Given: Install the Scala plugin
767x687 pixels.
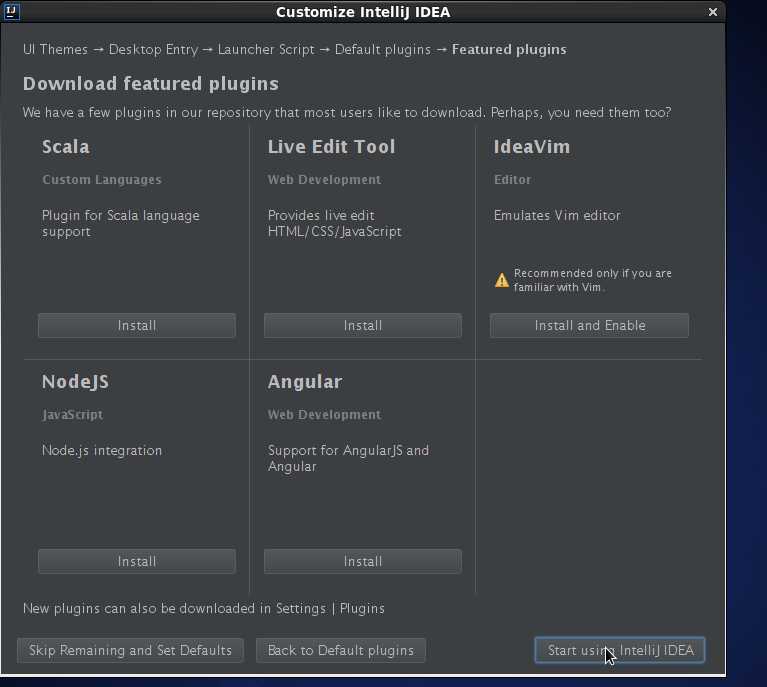Looking at the screenshot, I should 137,325.
